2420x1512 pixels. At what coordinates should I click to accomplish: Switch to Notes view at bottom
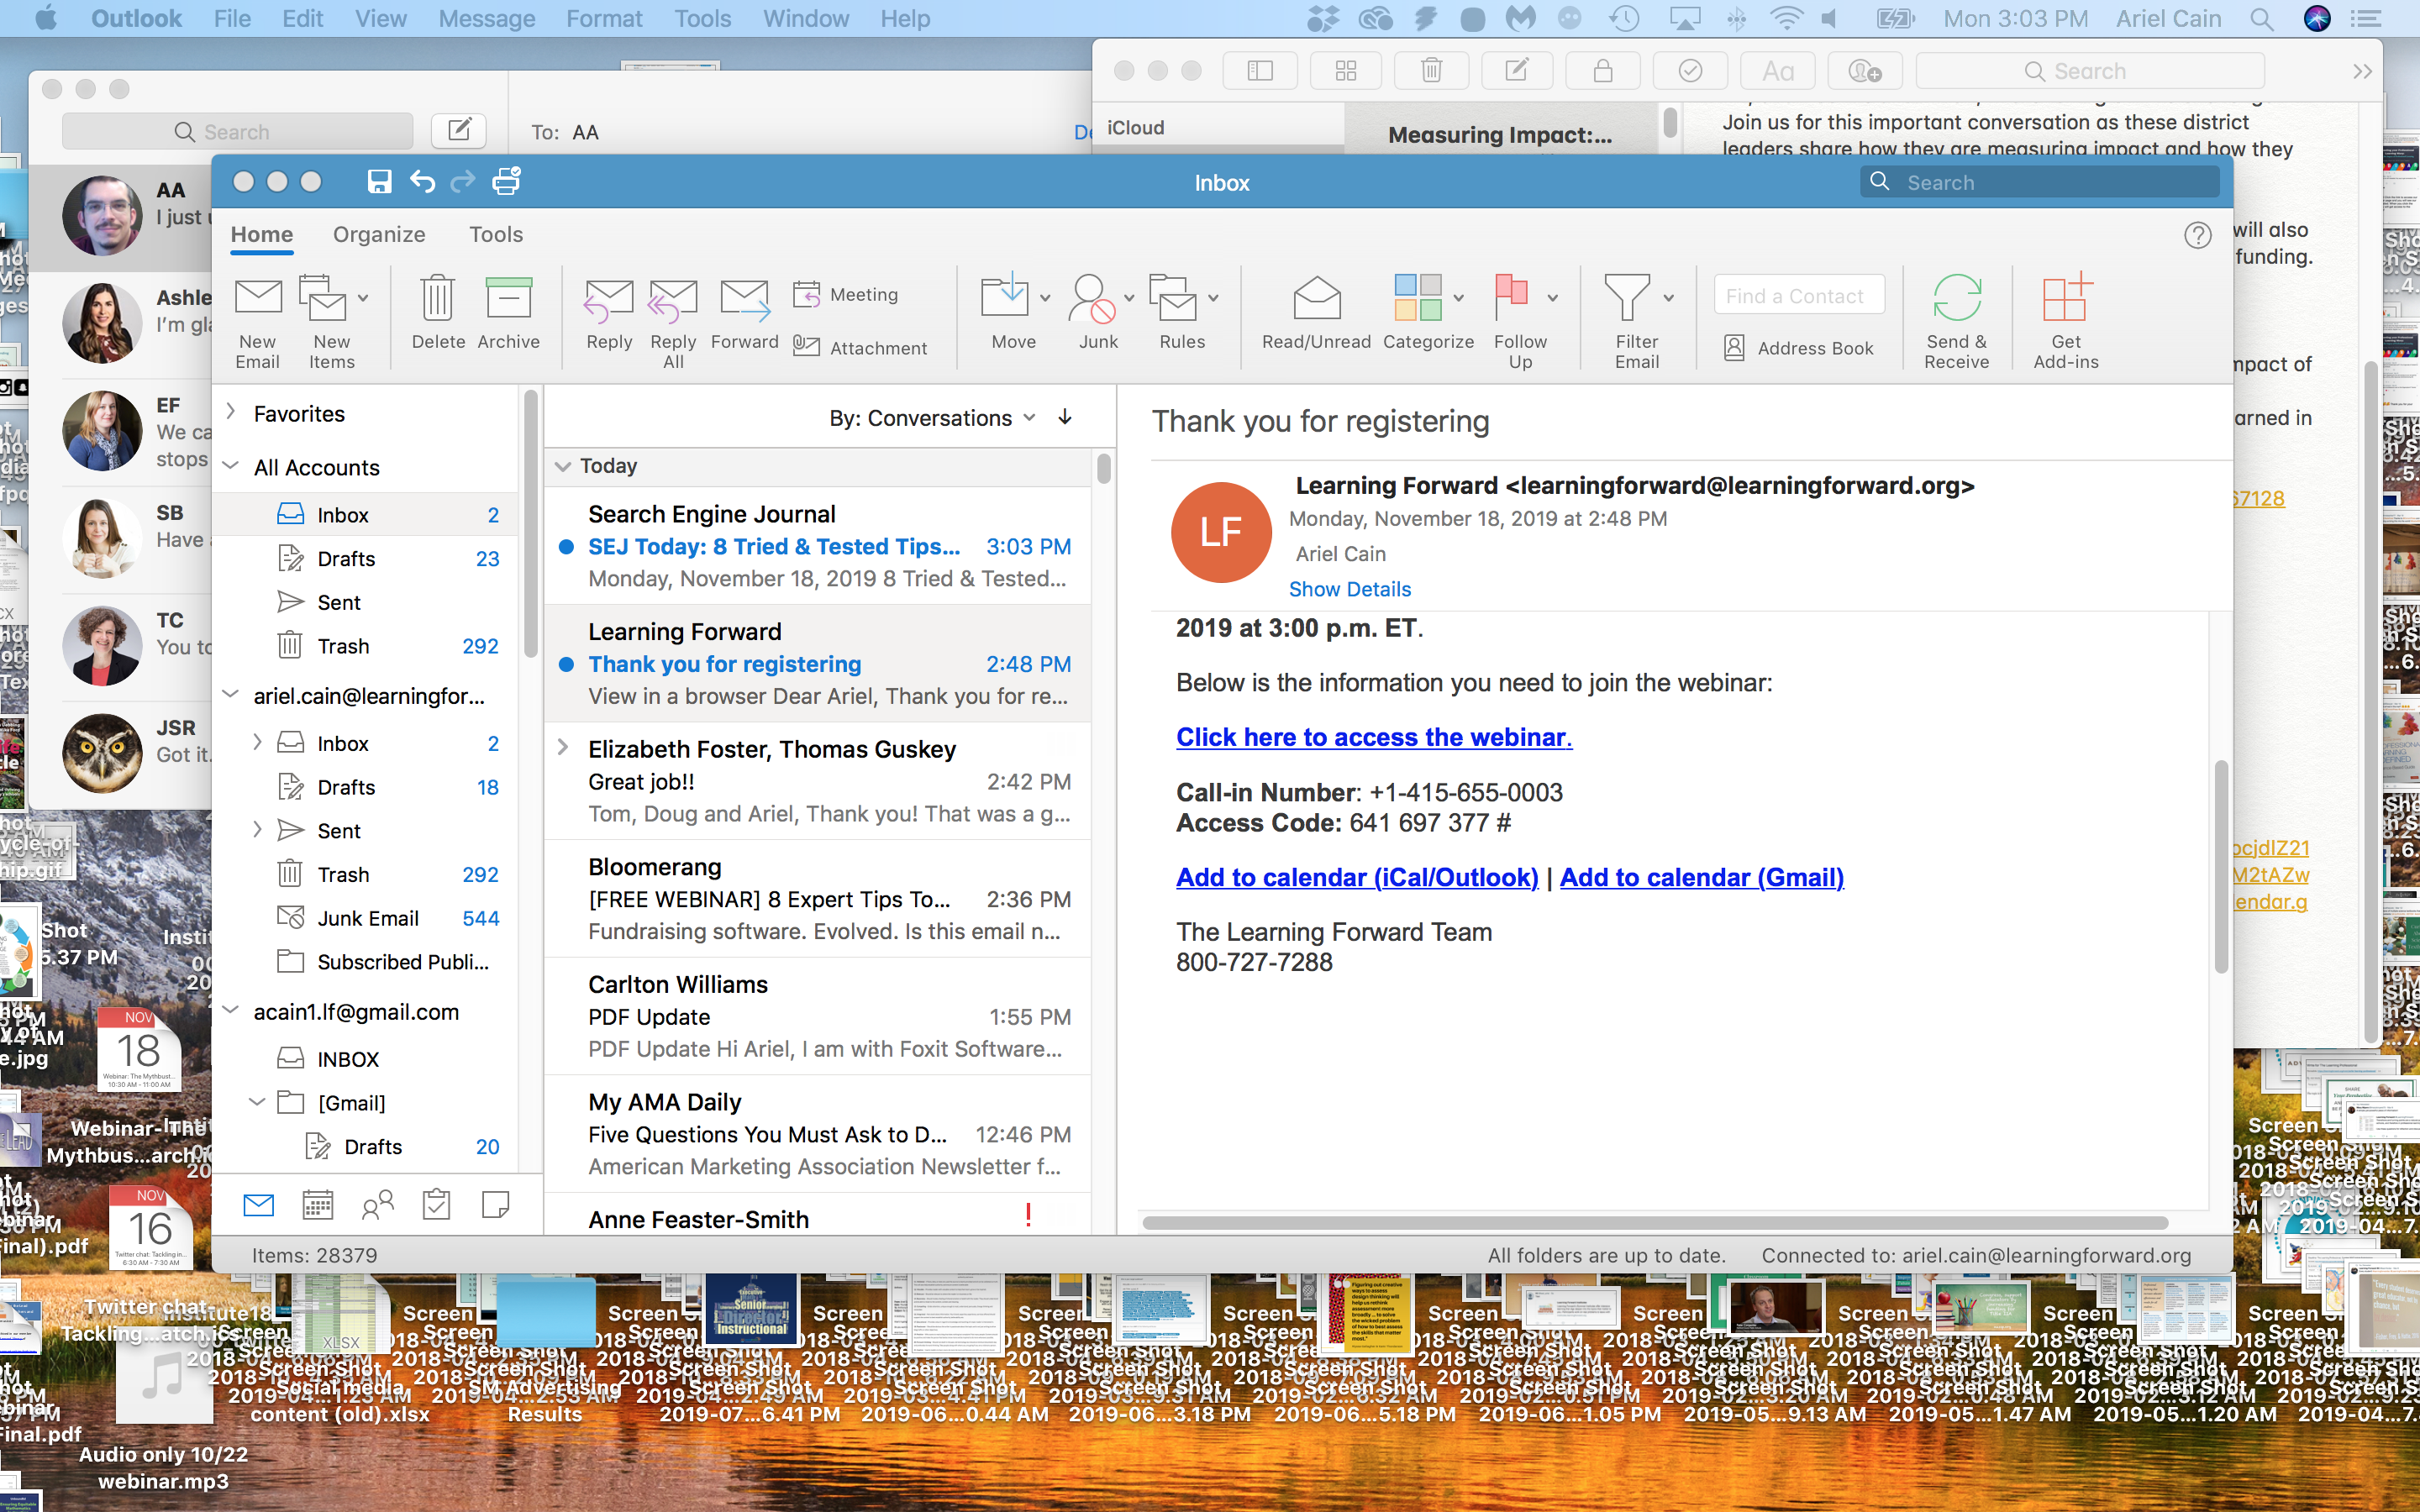pos(496,1205)
